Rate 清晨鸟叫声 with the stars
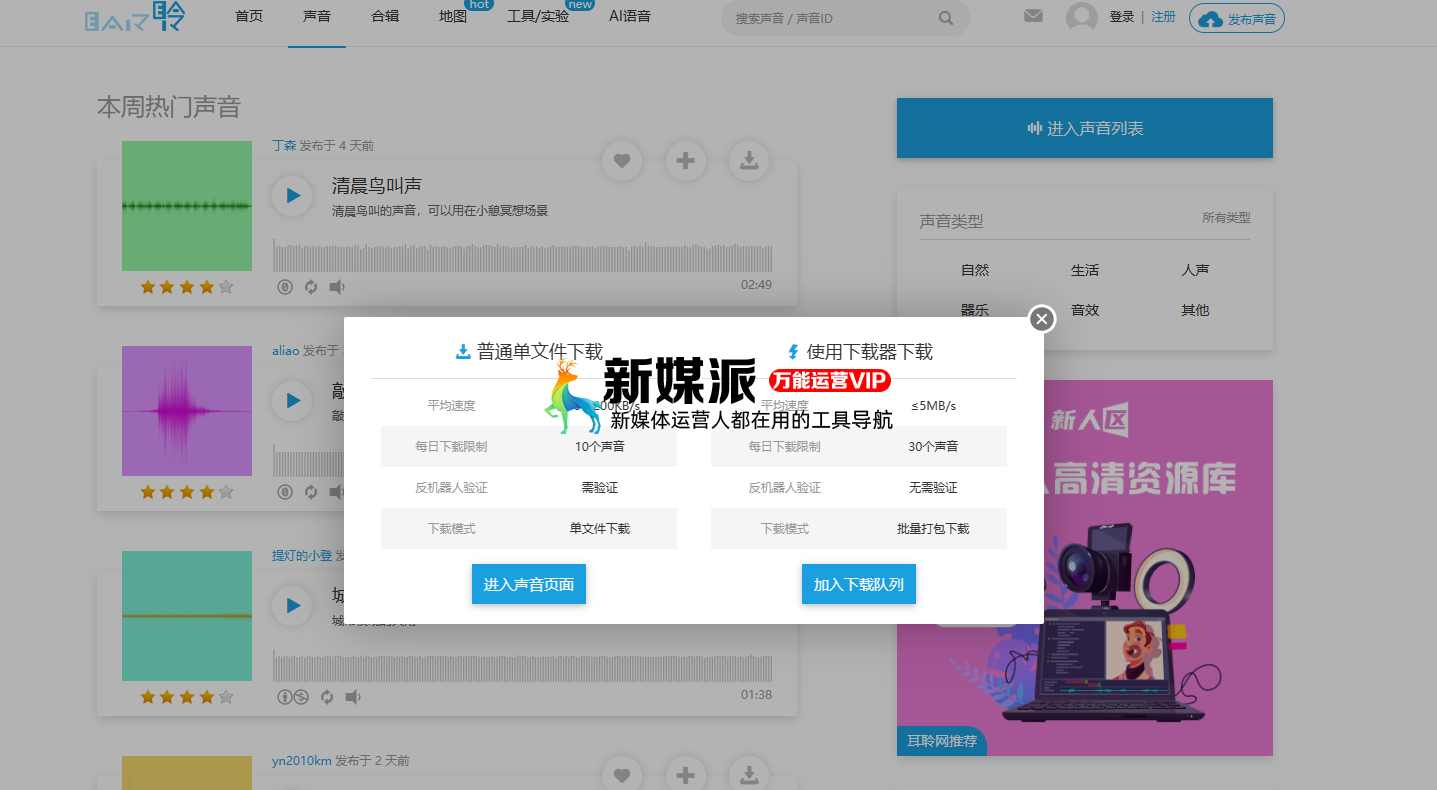 tap(187, 287)
